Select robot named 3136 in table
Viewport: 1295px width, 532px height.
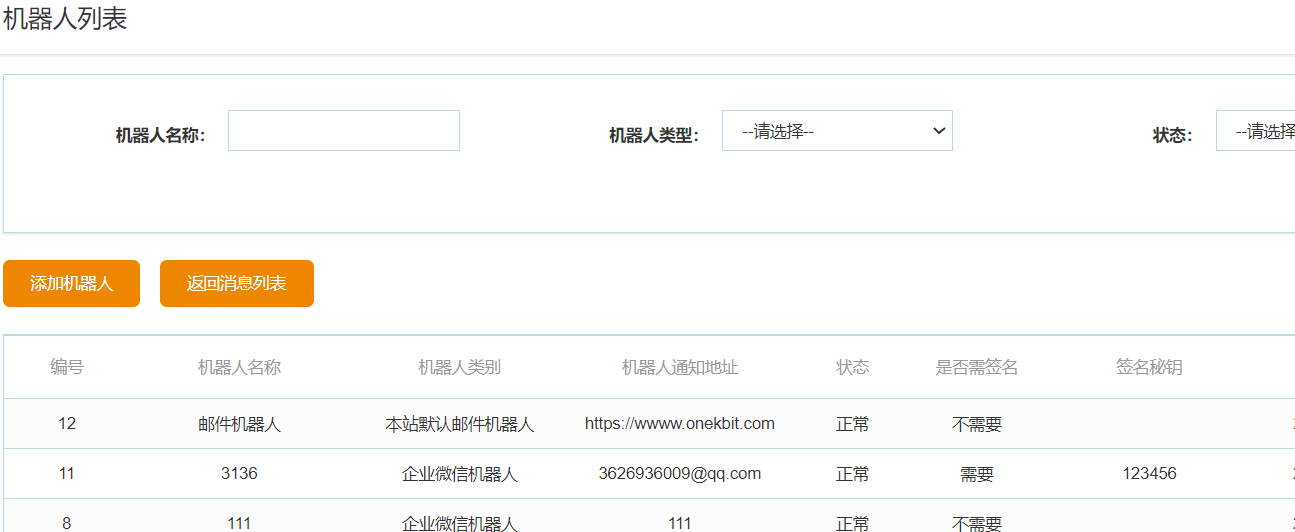point(239,473)
